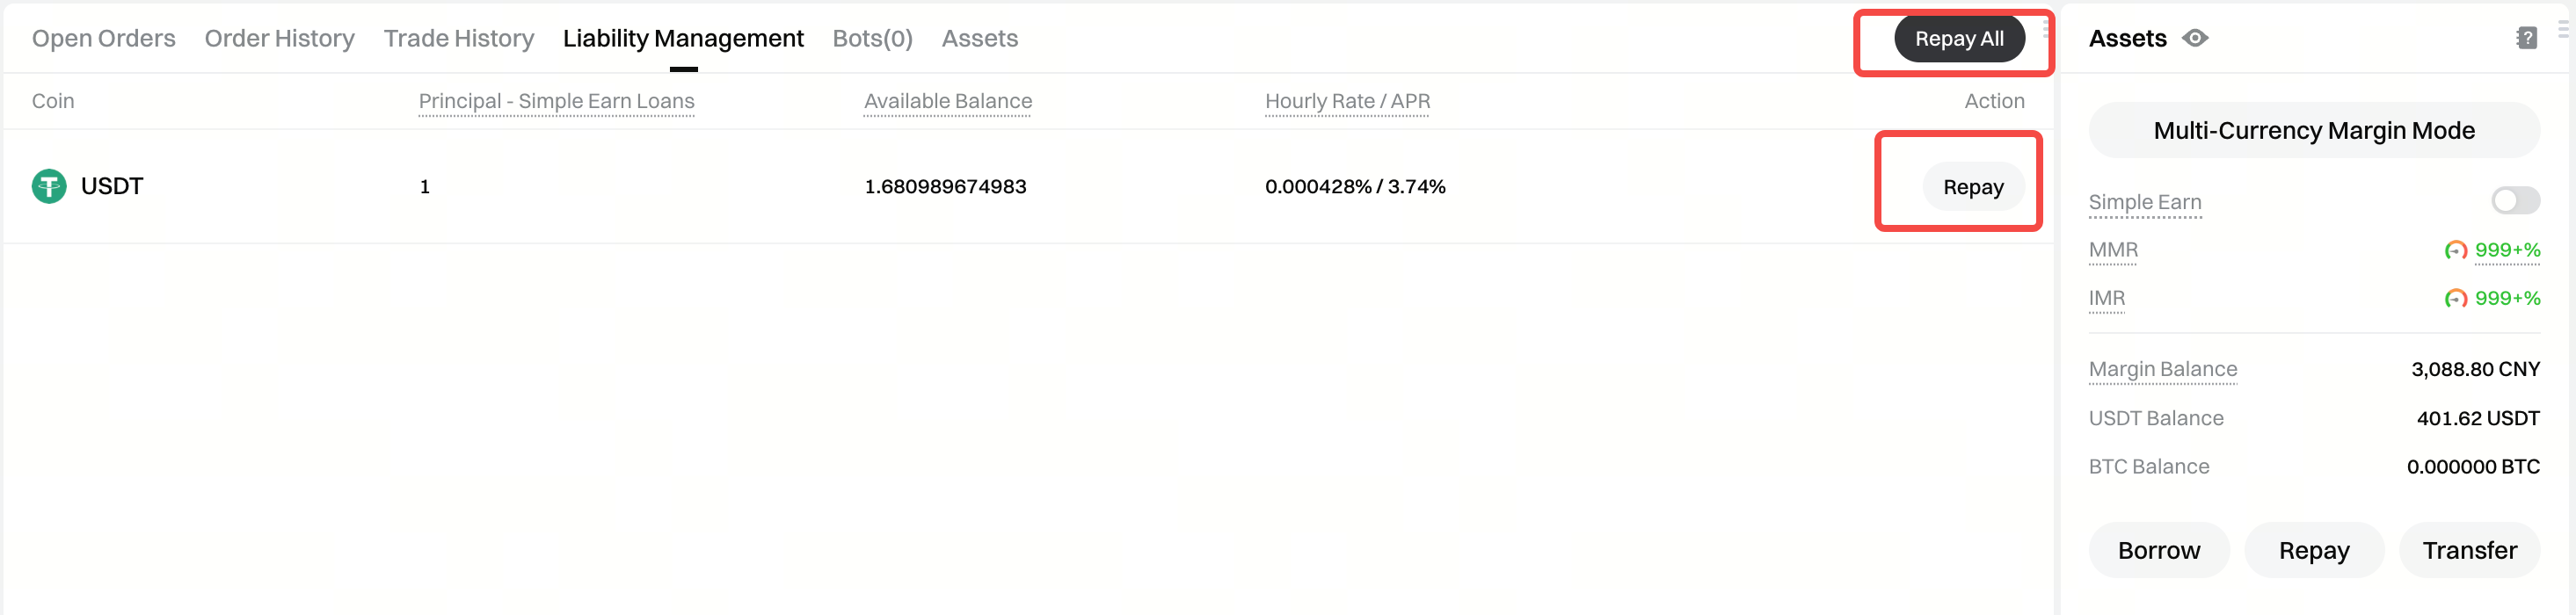Click the Transfer button
The width and height of the screenshot is (2576, 615).
2468,550
